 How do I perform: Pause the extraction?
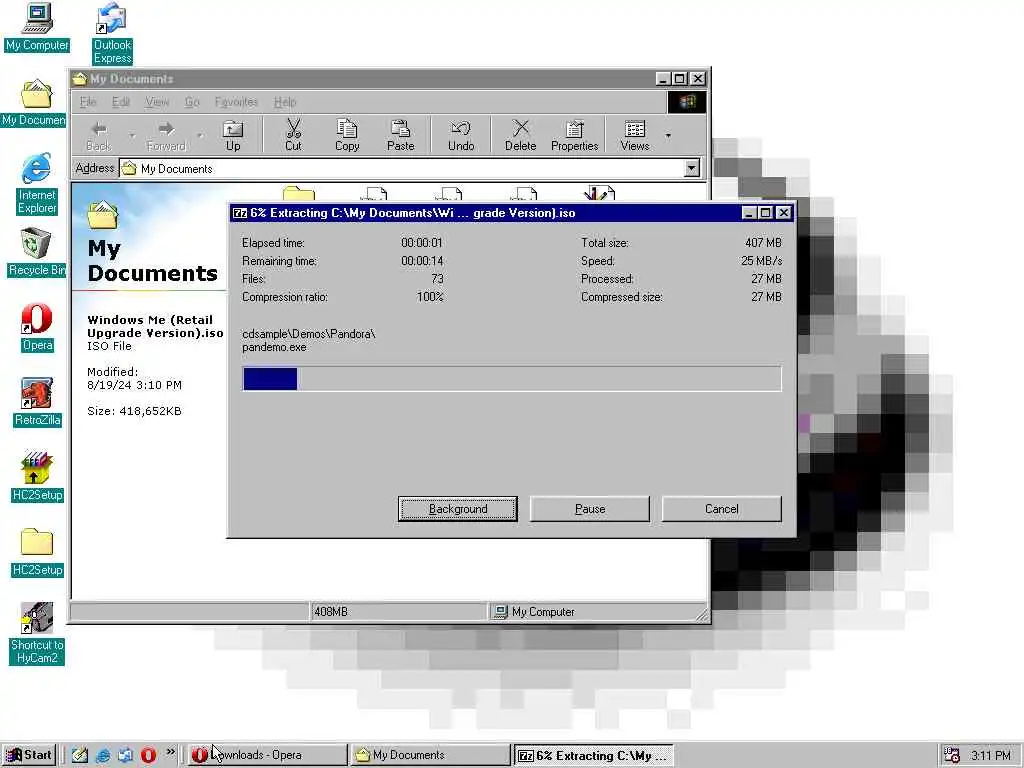tap(590, 509)
